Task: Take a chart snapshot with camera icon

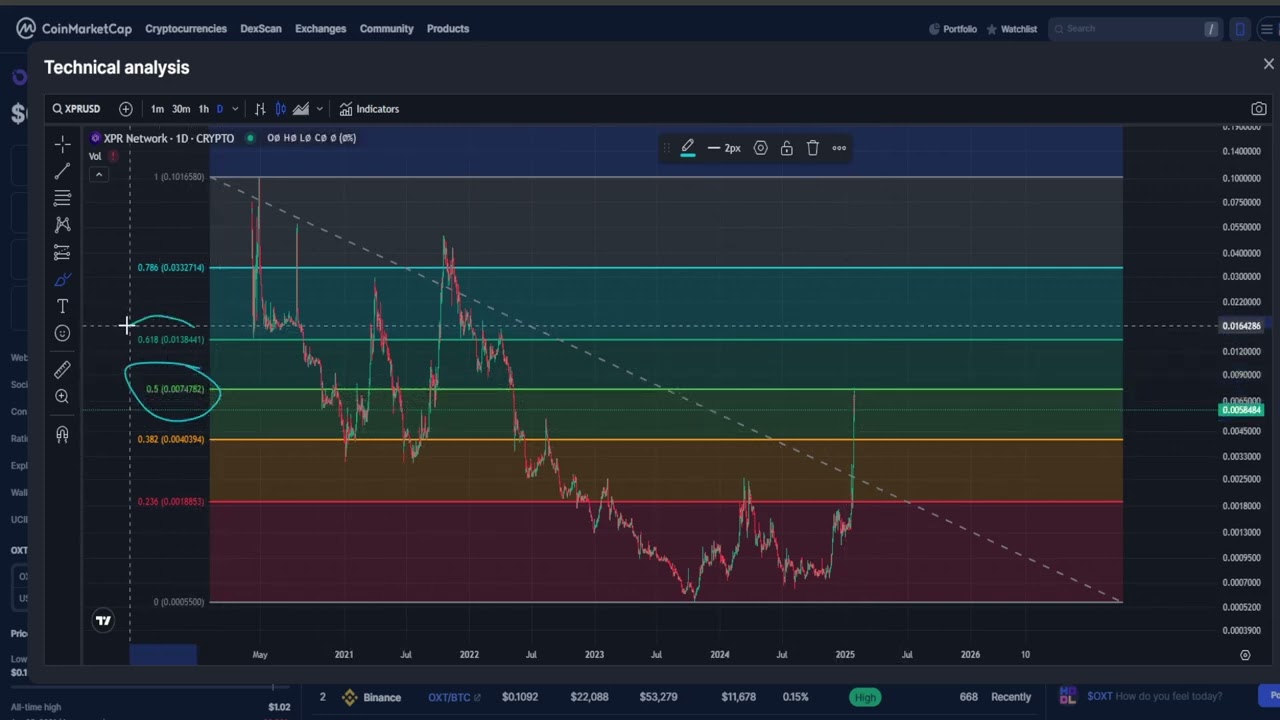Action: point(1259,109)
